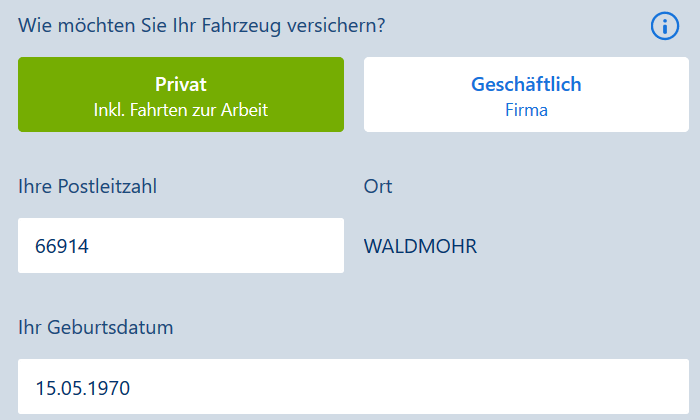This screenshot has height=420, width=700.
Task: Select the green Privat option
Action: pyautogui.click(x=181, y=94)
